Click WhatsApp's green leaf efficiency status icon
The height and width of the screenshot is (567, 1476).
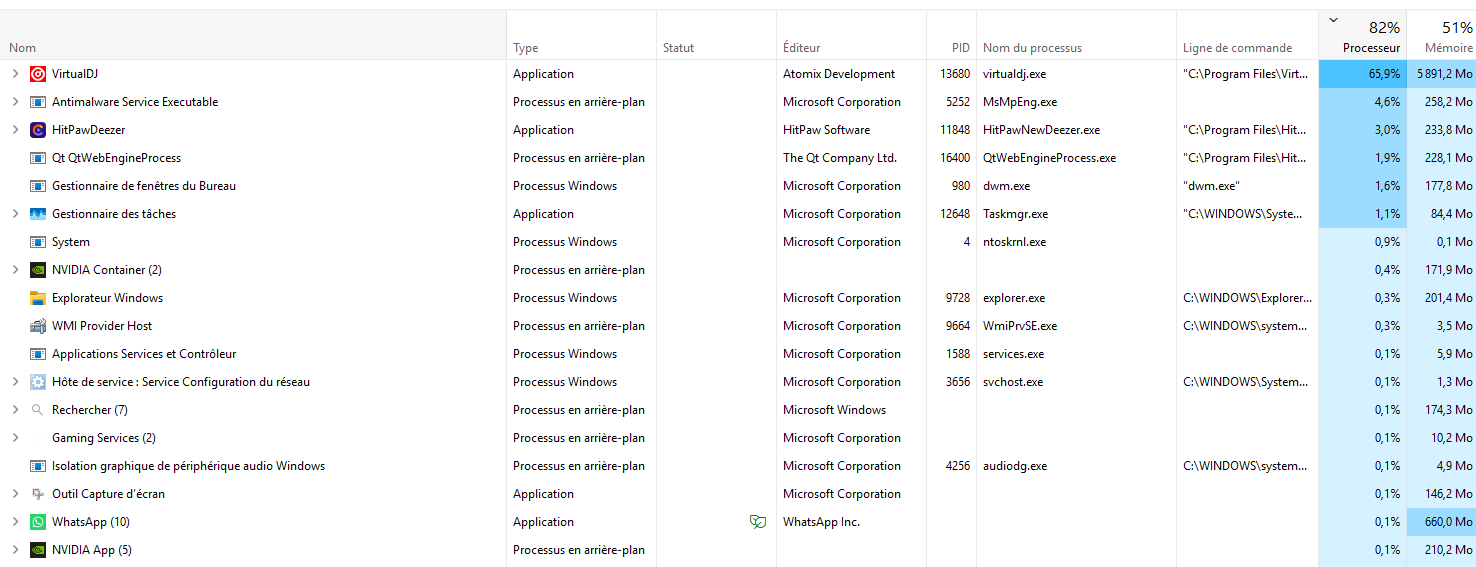coord(758,522)
